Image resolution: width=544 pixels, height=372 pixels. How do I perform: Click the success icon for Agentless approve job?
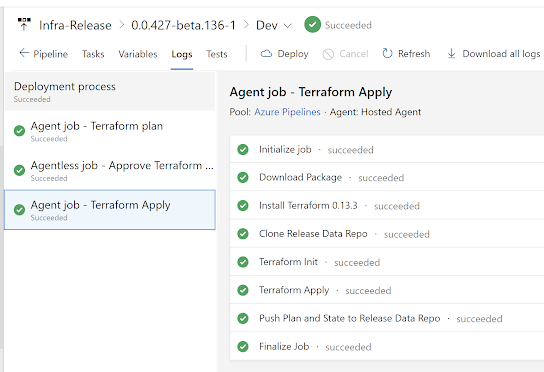click(19, 170)
